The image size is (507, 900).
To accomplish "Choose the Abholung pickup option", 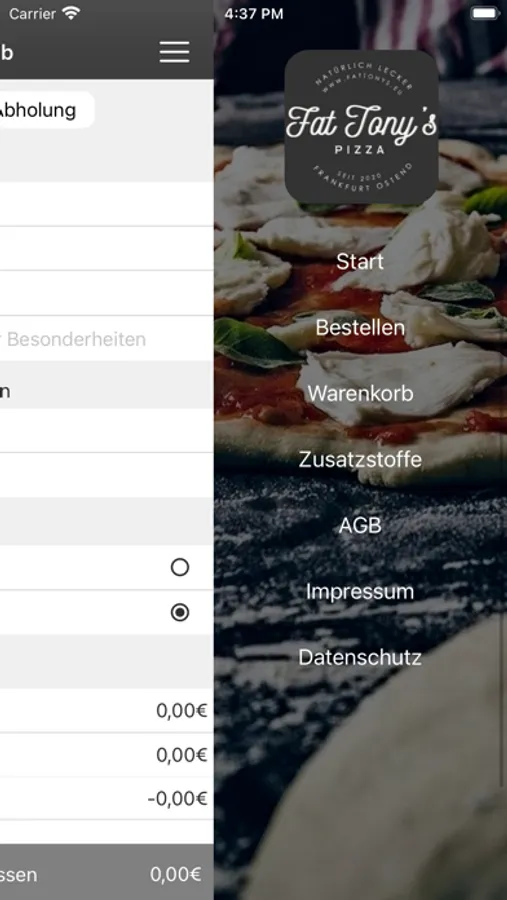I will pyautogui.click(x=39, y=110).
